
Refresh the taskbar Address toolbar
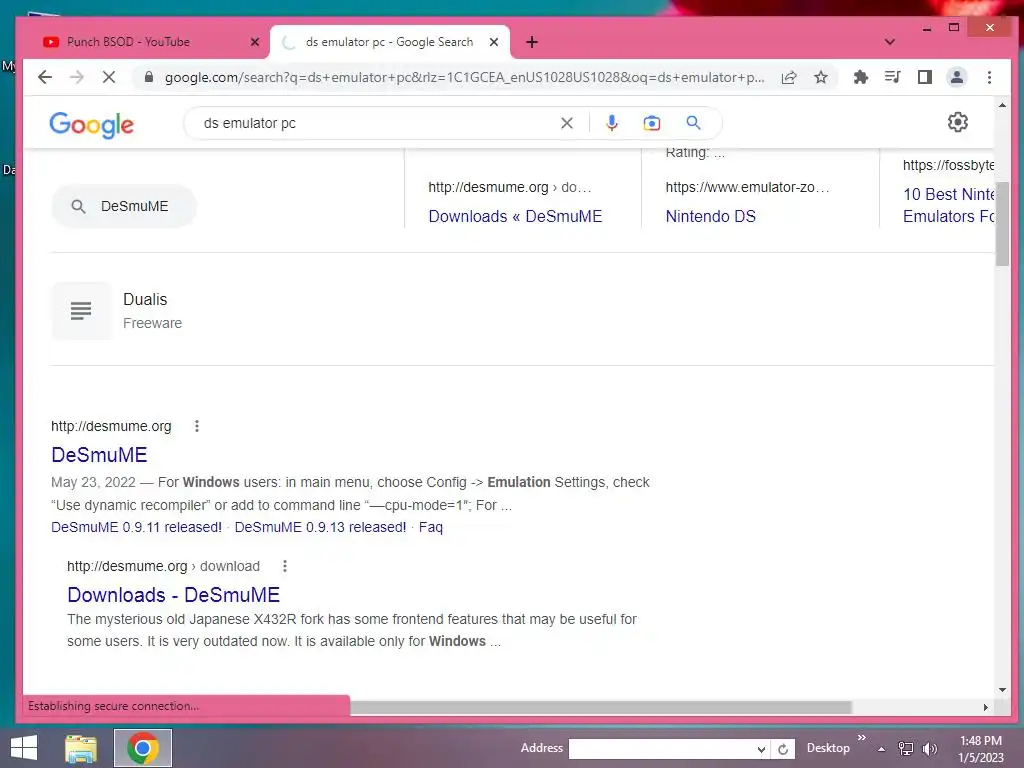coord(783,749)
